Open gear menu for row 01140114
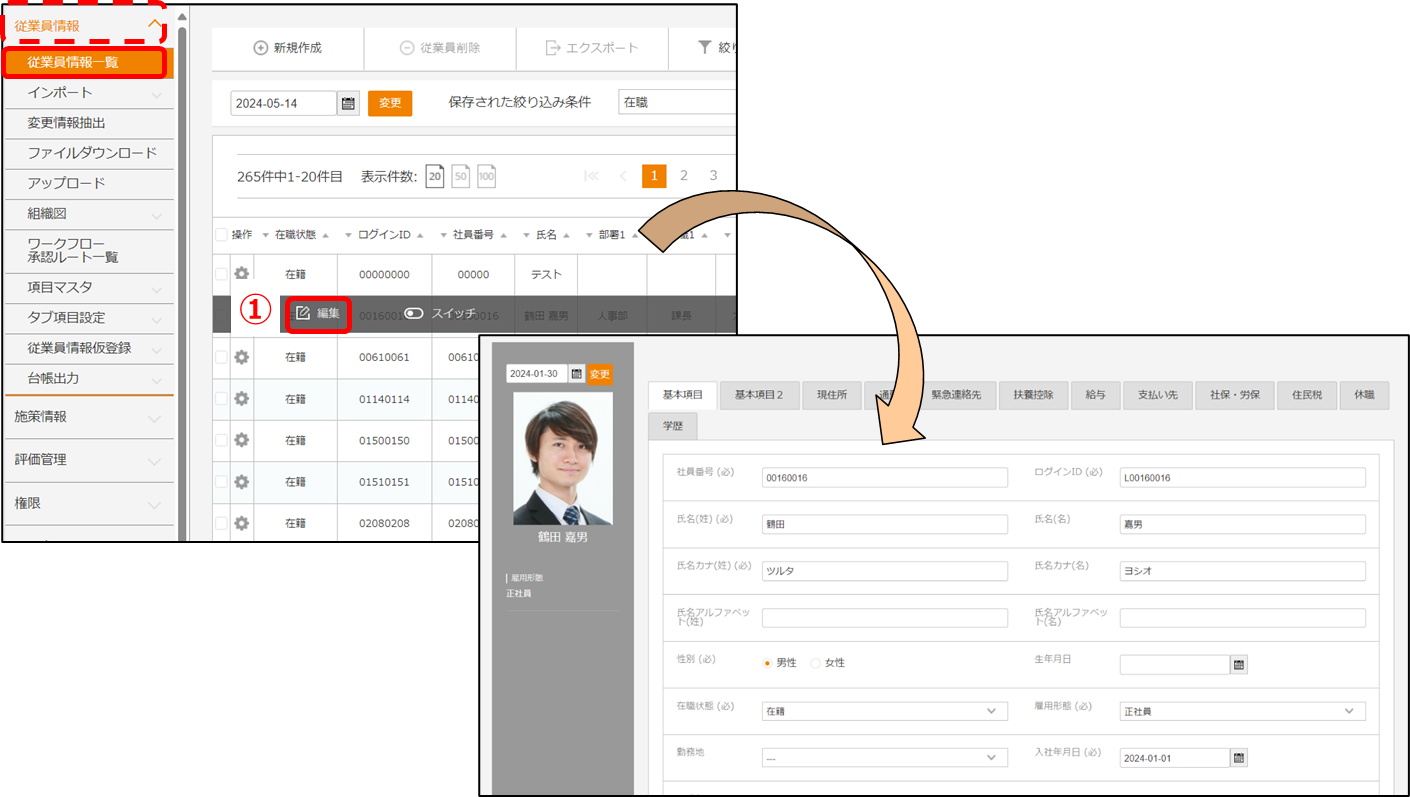 (x=241, y=398)
